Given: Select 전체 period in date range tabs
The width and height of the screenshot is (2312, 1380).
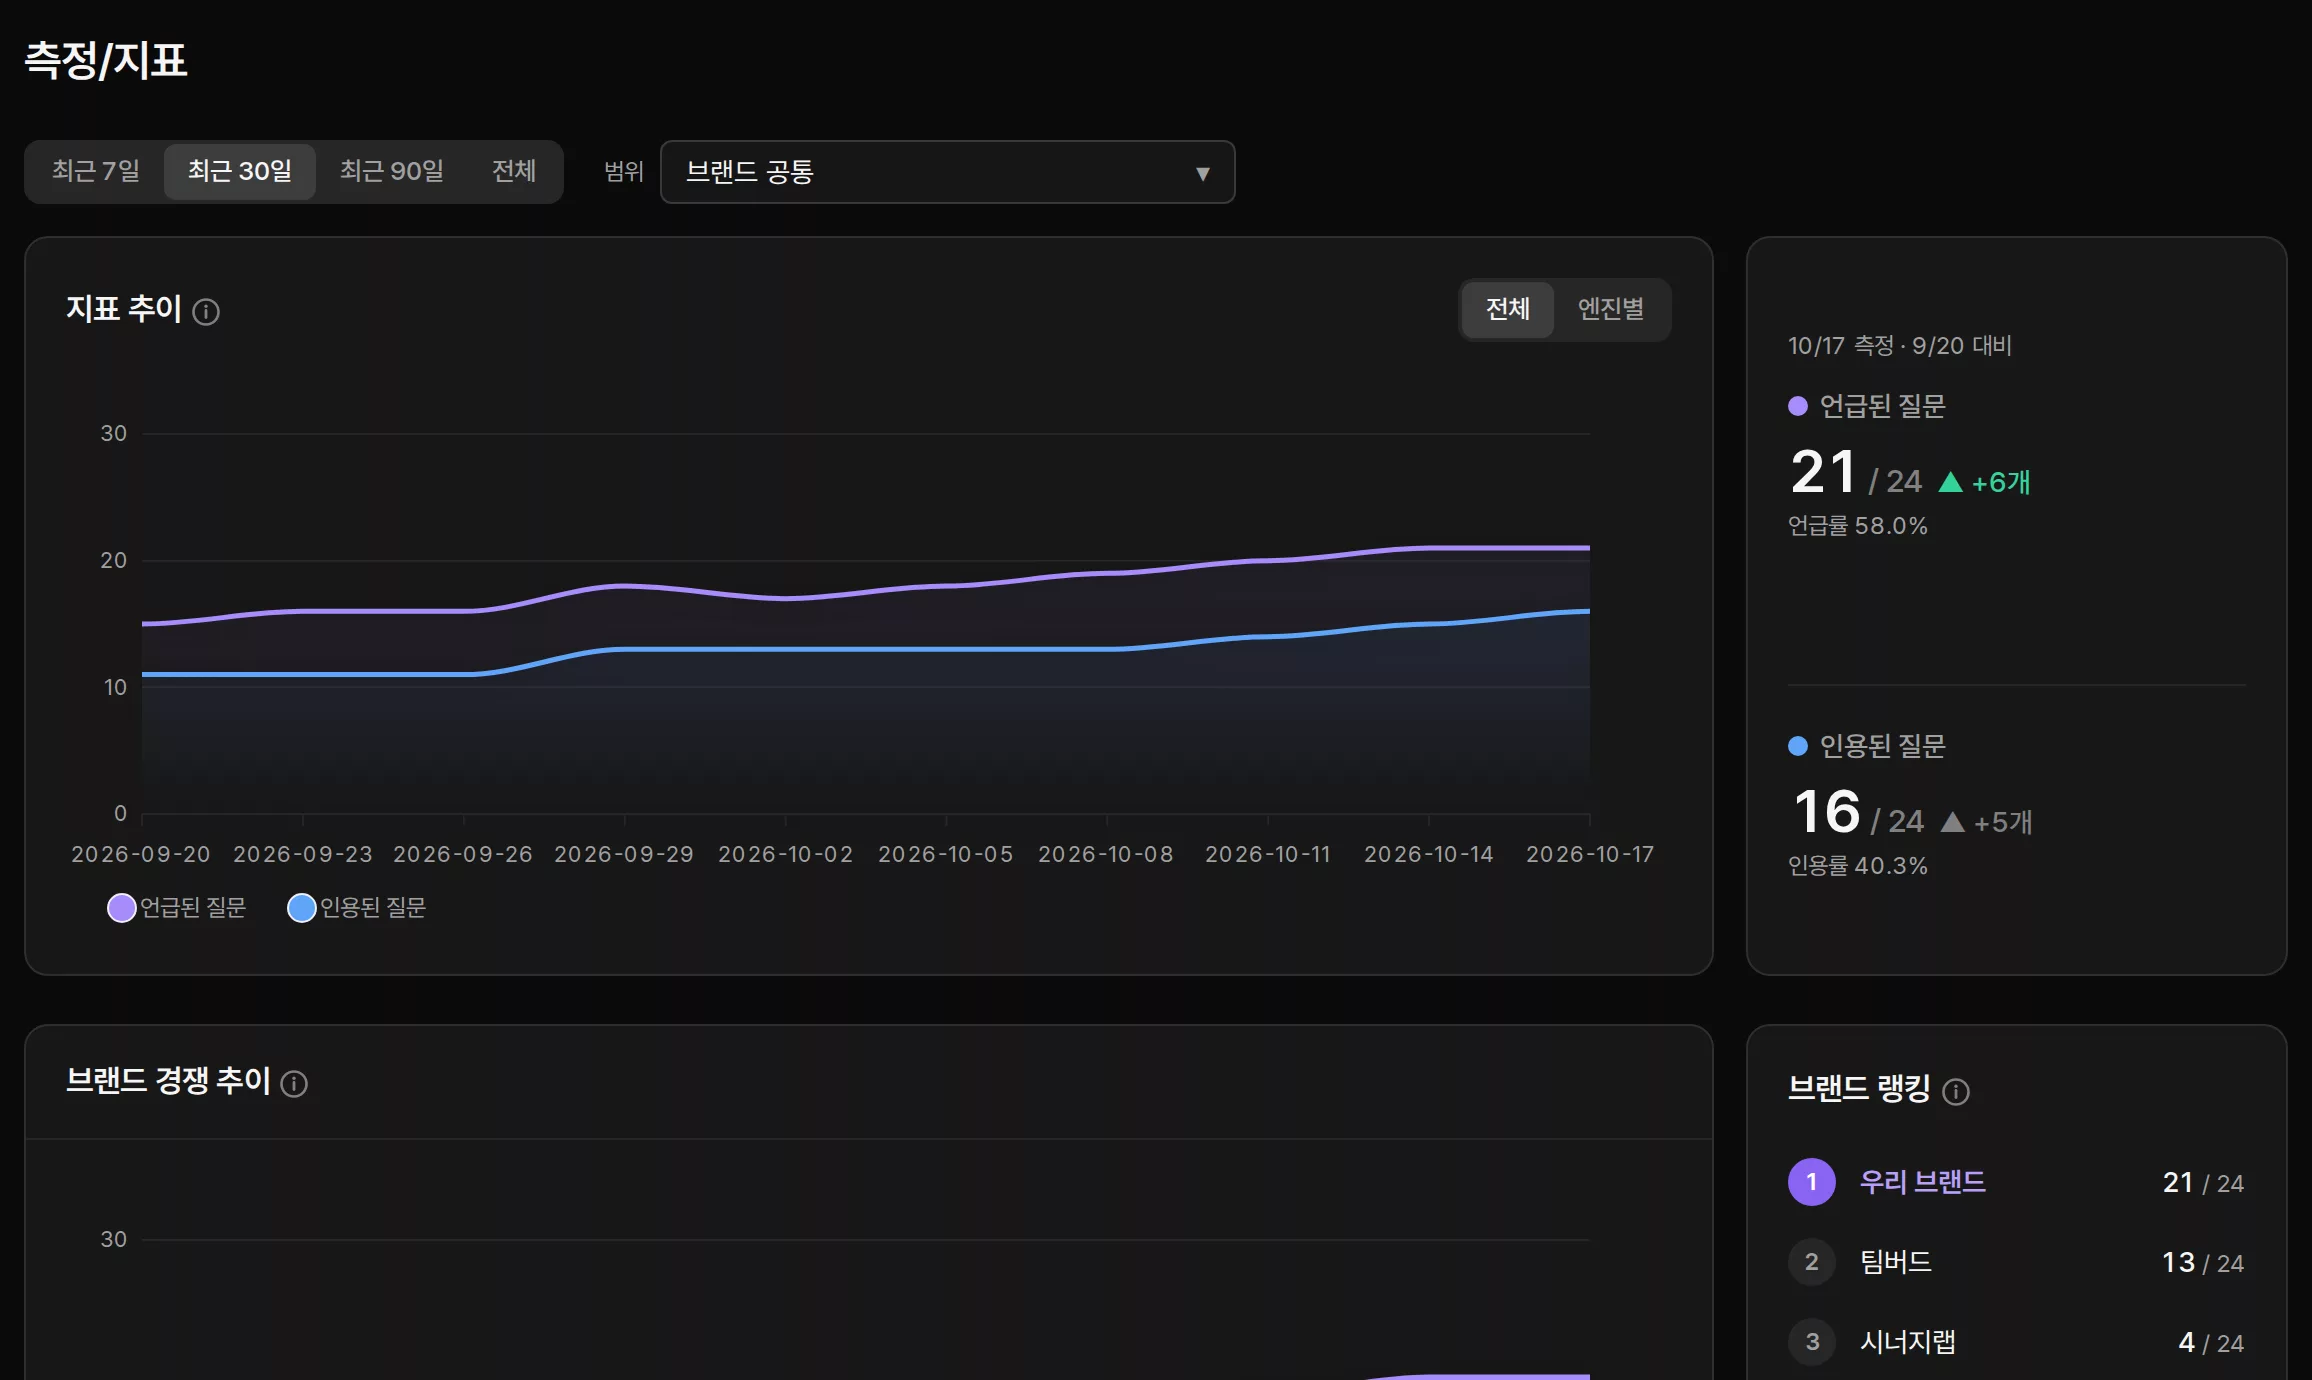Looking at the screenshot, I should click(x=514, y=171).
